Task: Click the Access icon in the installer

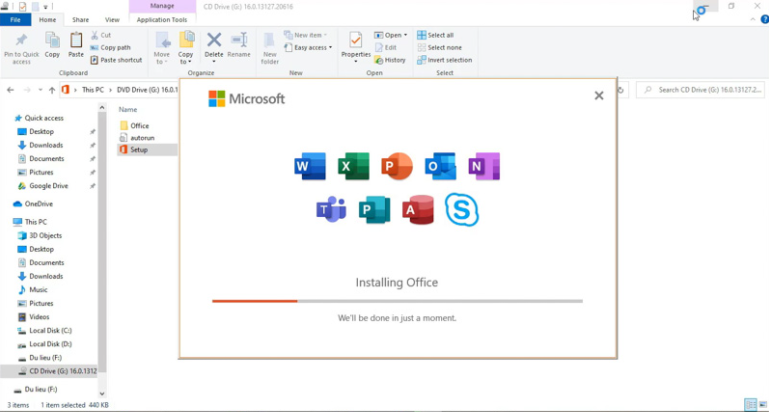Action: pyautogui.click(x=418, y=210)
